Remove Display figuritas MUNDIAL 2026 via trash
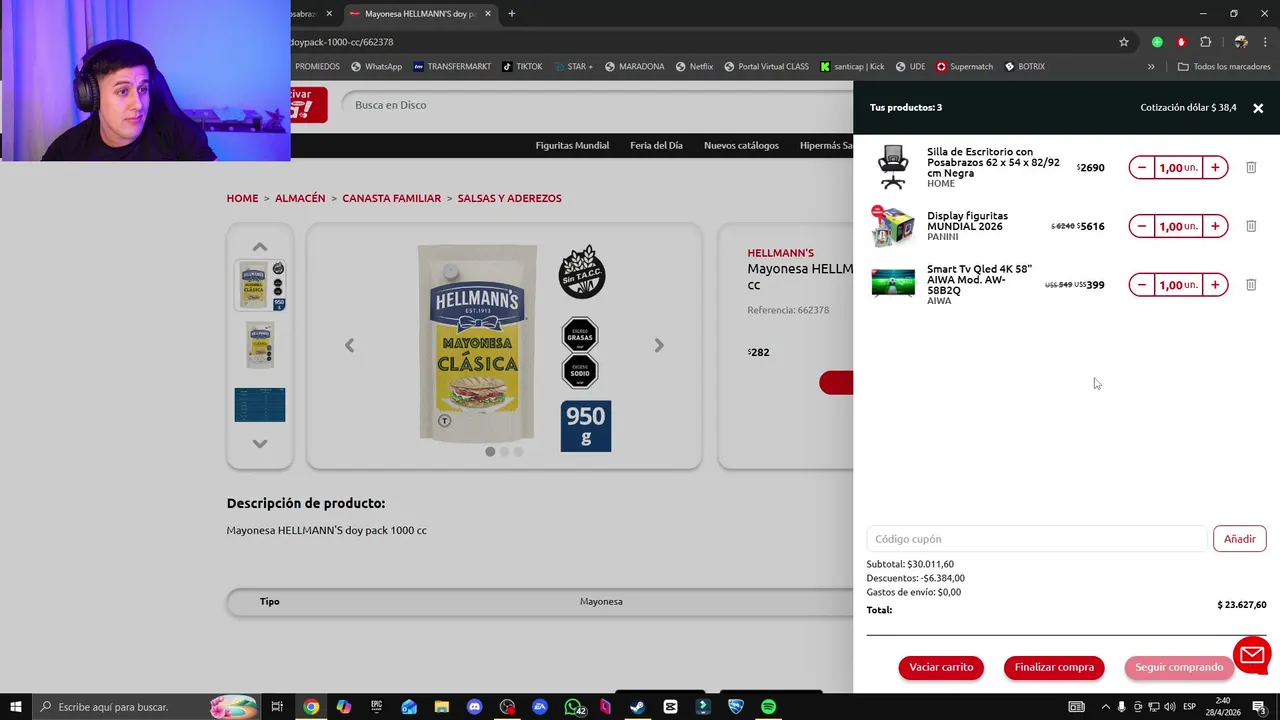1280x720 pixels. click(1251, 226)
